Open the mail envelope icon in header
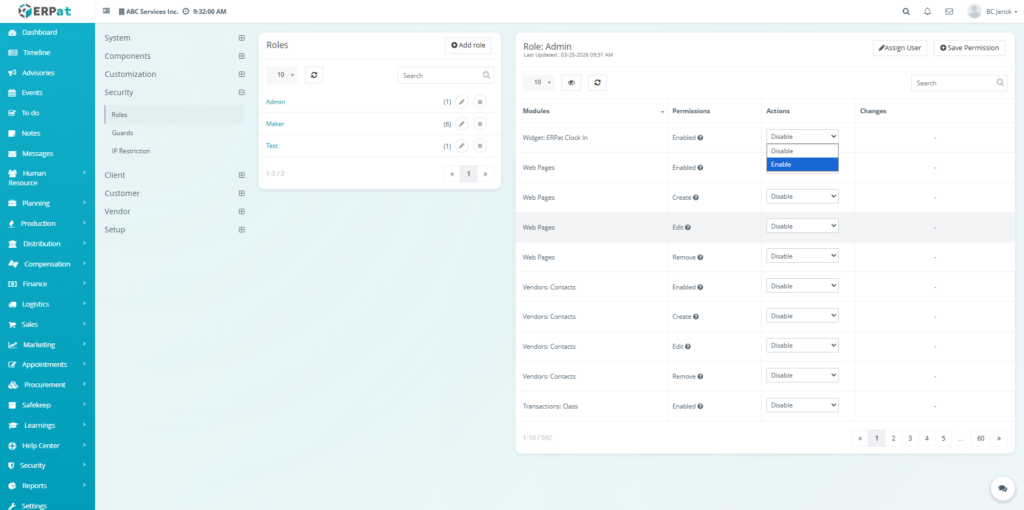This screenshot has width=1024, height=510. pos(948,11)
